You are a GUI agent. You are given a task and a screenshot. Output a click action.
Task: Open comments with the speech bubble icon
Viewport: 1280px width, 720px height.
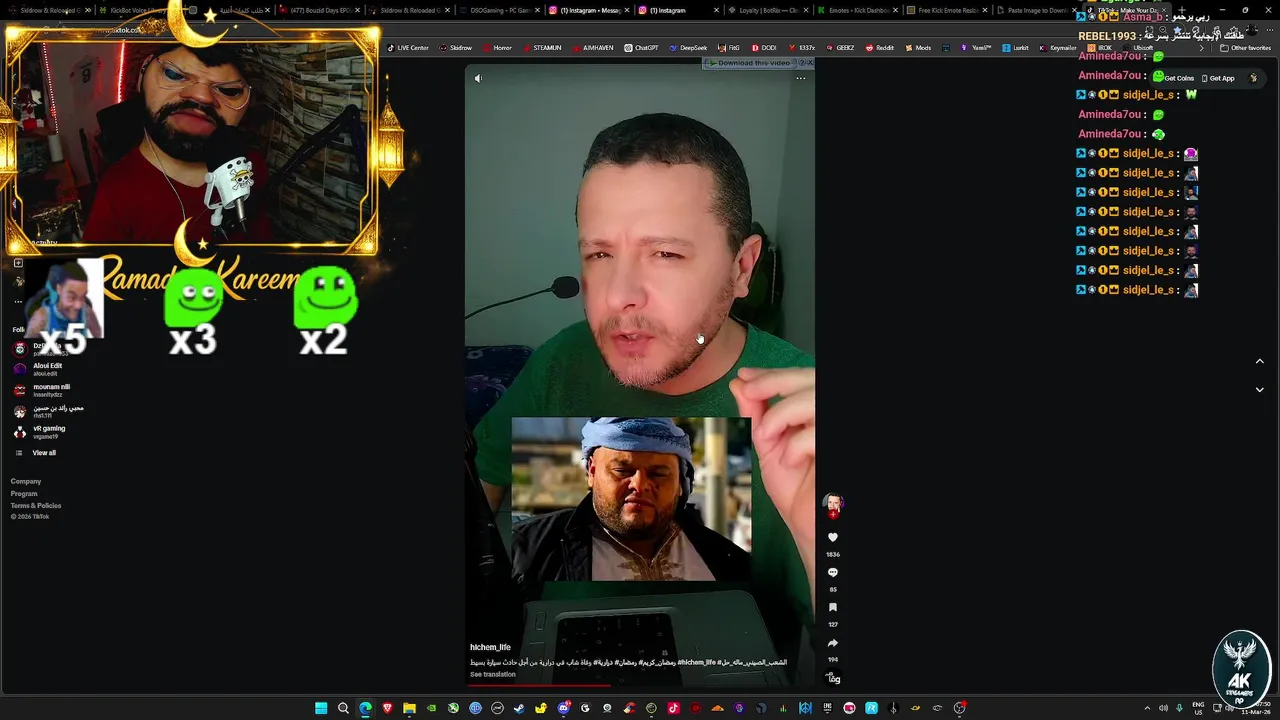coord(833,573)
